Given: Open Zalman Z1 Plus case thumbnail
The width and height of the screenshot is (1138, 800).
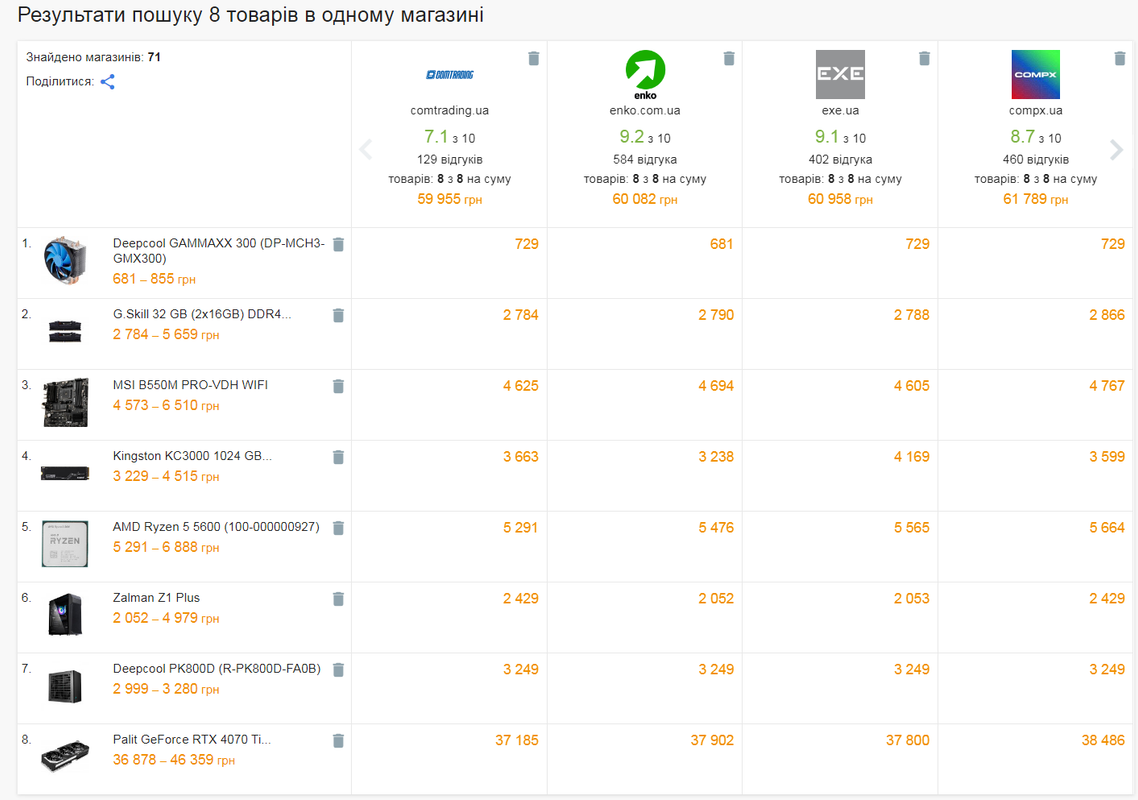Looking at the screenshot, I should (x=65, y=614).
